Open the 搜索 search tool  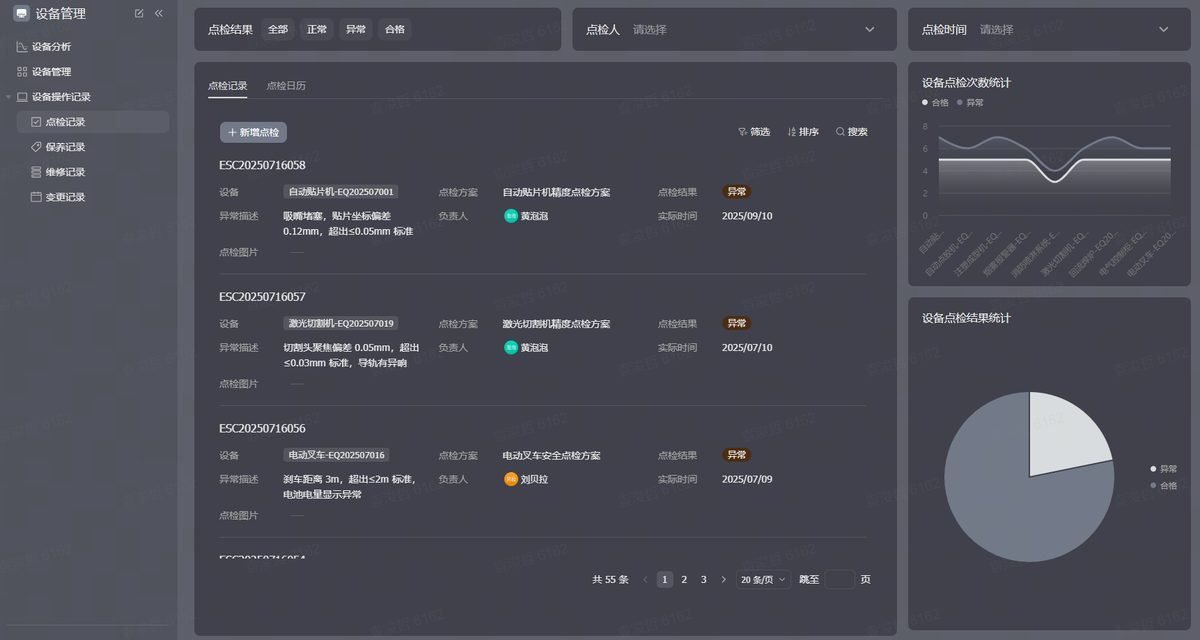[852, 132]
